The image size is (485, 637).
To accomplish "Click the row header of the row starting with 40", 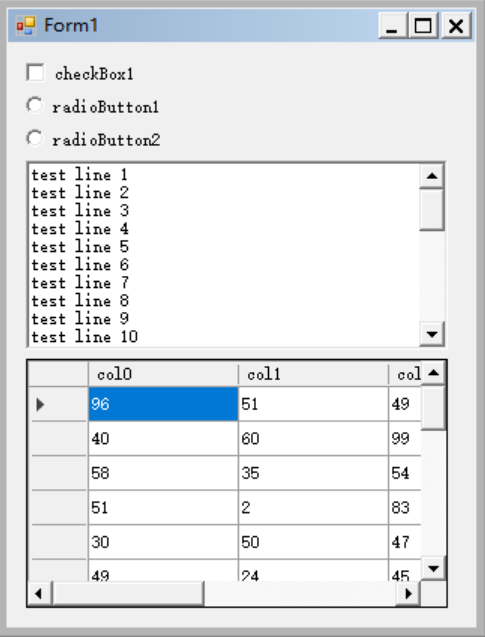I will (x=58, y=438).
